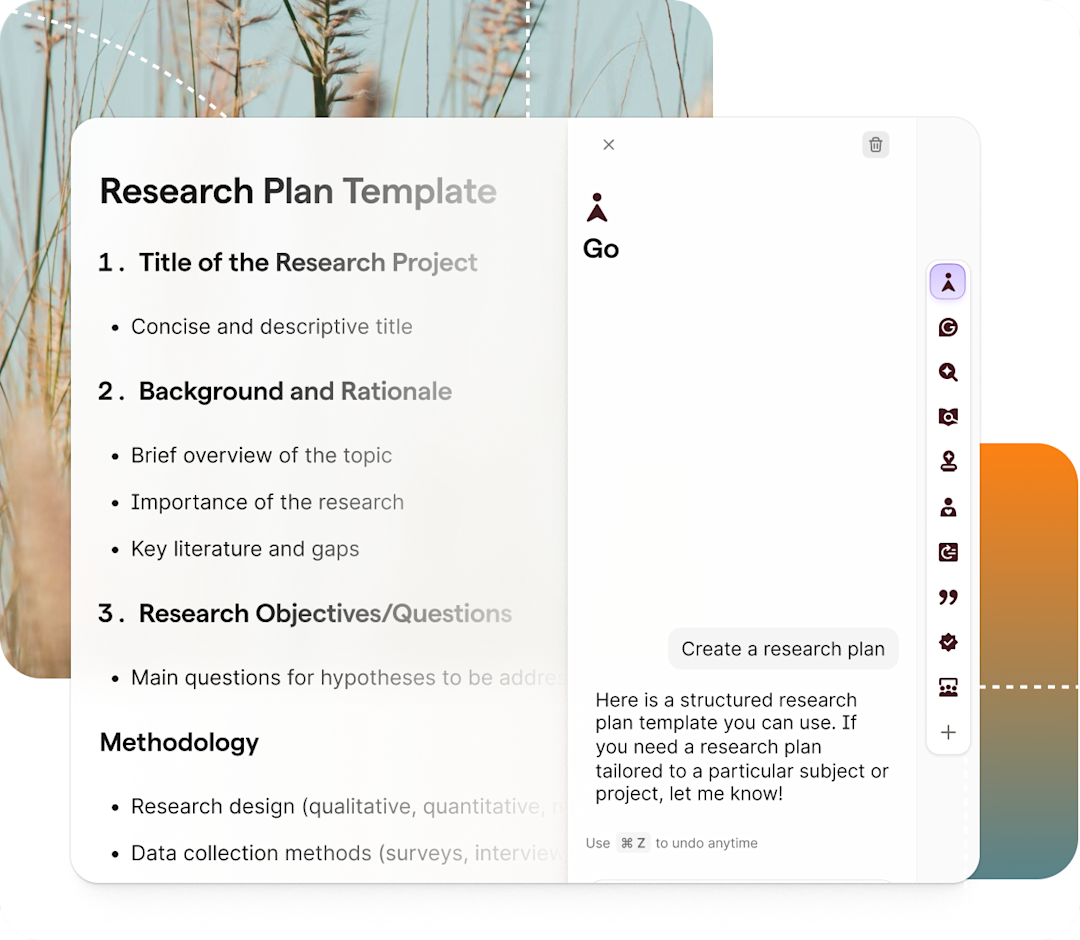
Task: Open the chart document icon in the sidebar
Action: coord(948,552)
